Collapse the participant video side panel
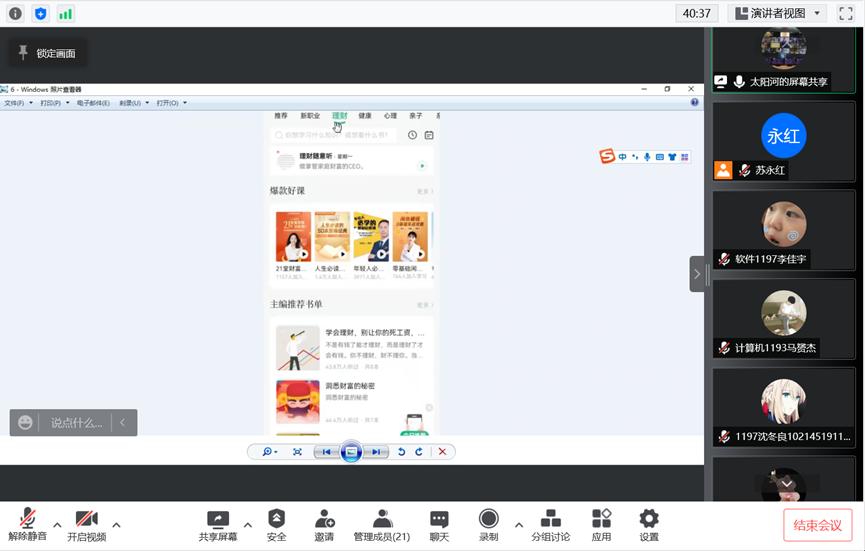865x551 pixels. click(x=697, y=274)
